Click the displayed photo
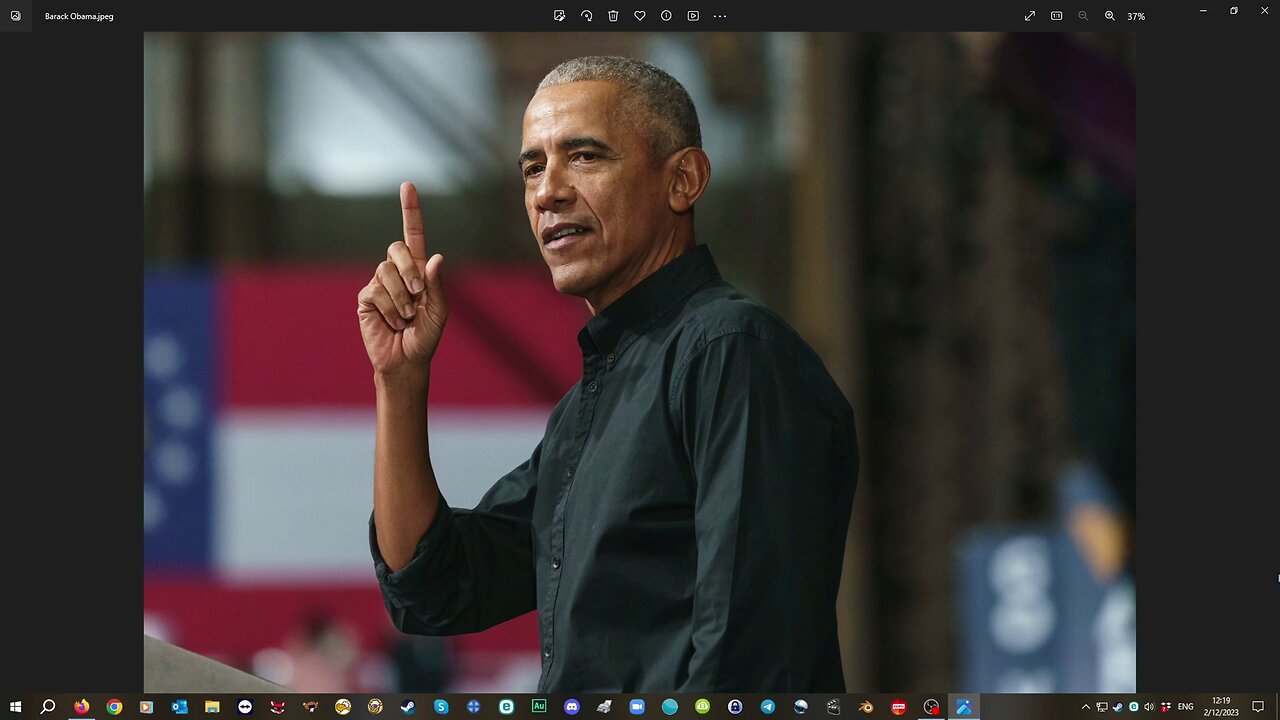1280x720 pixels. 640,363
